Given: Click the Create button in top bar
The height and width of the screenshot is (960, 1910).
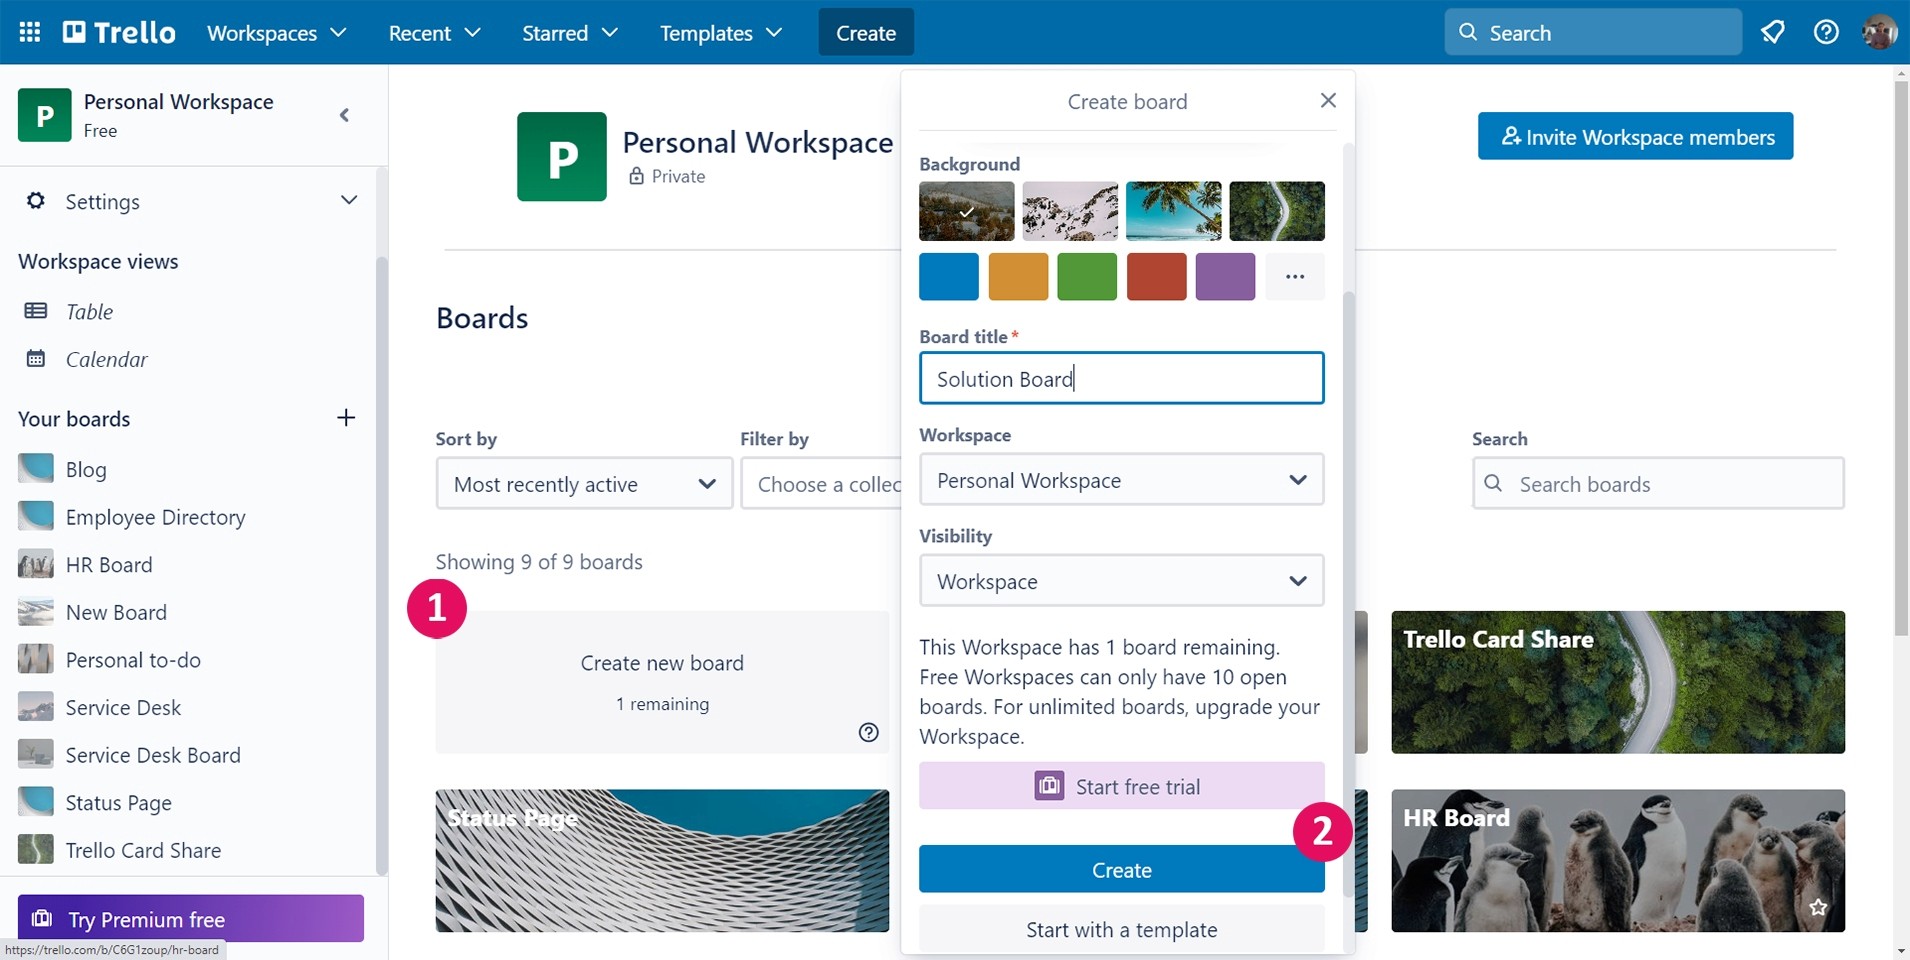Looking at the screenshot, I should click(x=866, y=32).
